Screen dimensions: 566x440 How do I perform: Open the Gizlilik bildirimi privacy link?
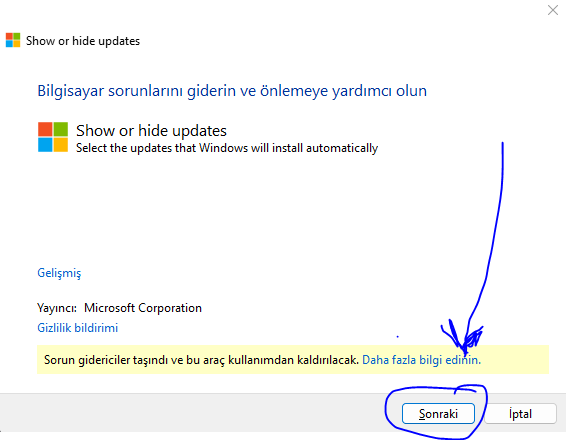pyautogui.click(x=78, y=328)
